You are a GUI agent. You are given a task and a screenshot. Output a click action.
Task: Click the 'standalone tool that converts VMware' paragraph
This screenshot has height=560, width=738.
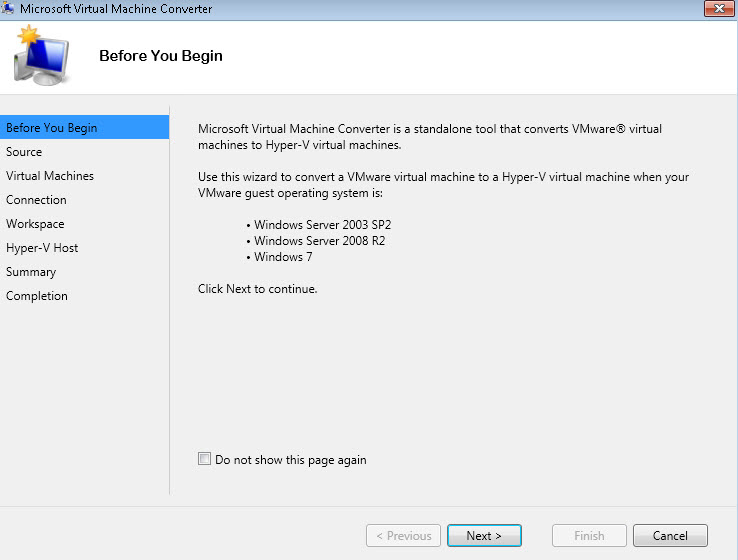[430, 136]
